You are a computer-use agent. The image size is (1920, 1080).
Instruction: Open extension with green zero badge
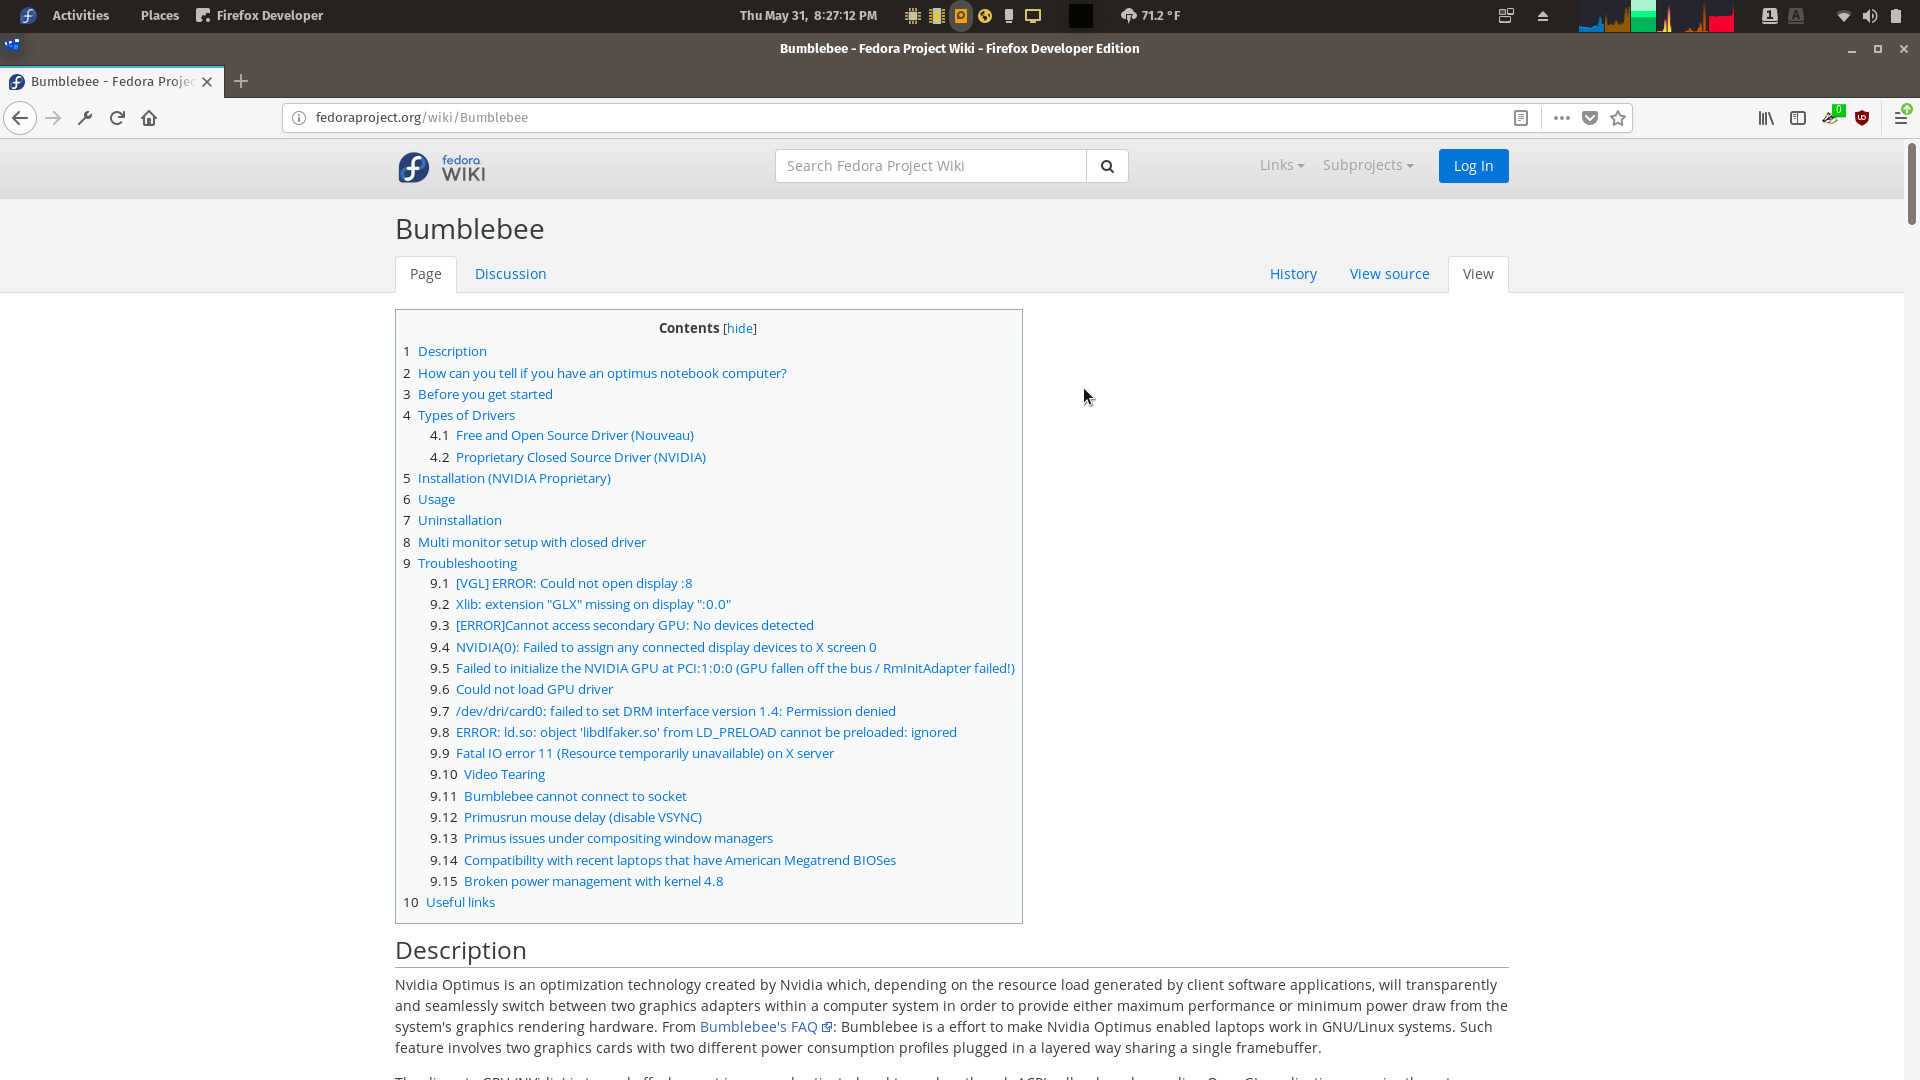(x=1831, y=117)
